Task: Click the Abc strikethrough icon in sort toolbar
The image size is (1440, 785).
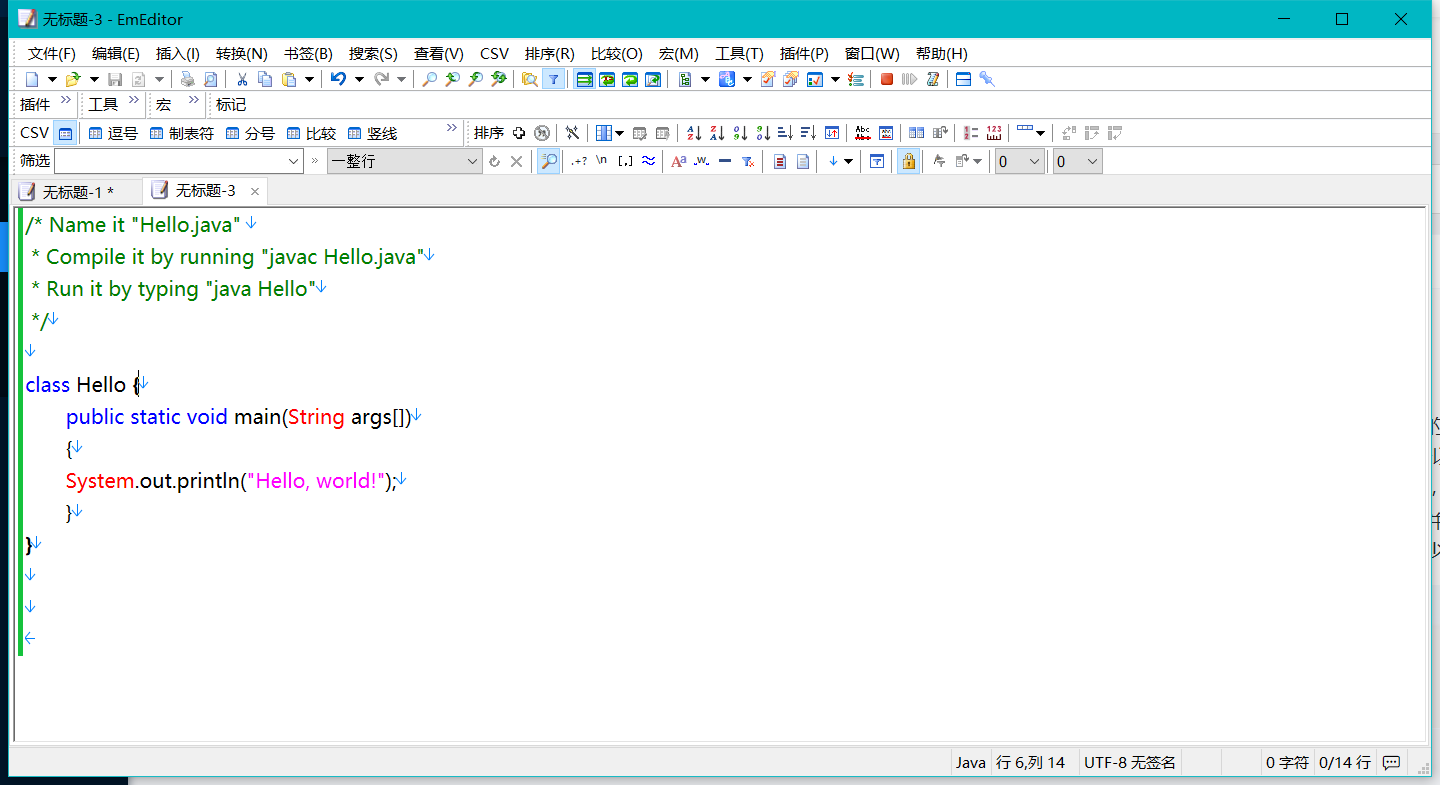Action: [862, 133]
